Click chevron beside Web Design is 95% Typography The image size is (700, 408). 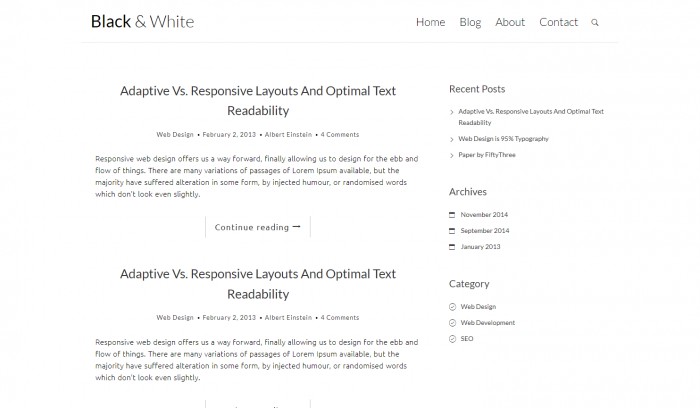click(x=452, y=139)
